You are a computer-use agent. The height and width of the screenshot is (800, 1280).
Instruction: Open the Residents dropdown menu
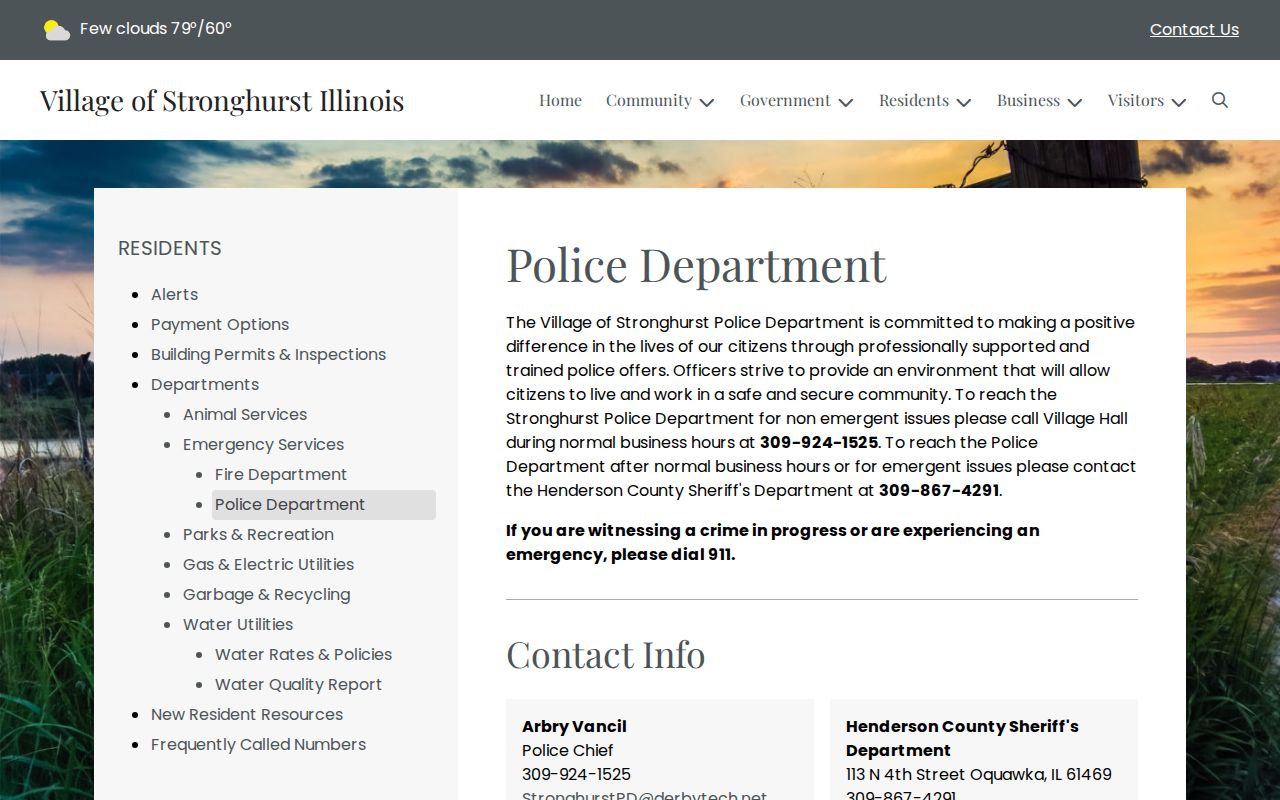[x=925, y=101]
